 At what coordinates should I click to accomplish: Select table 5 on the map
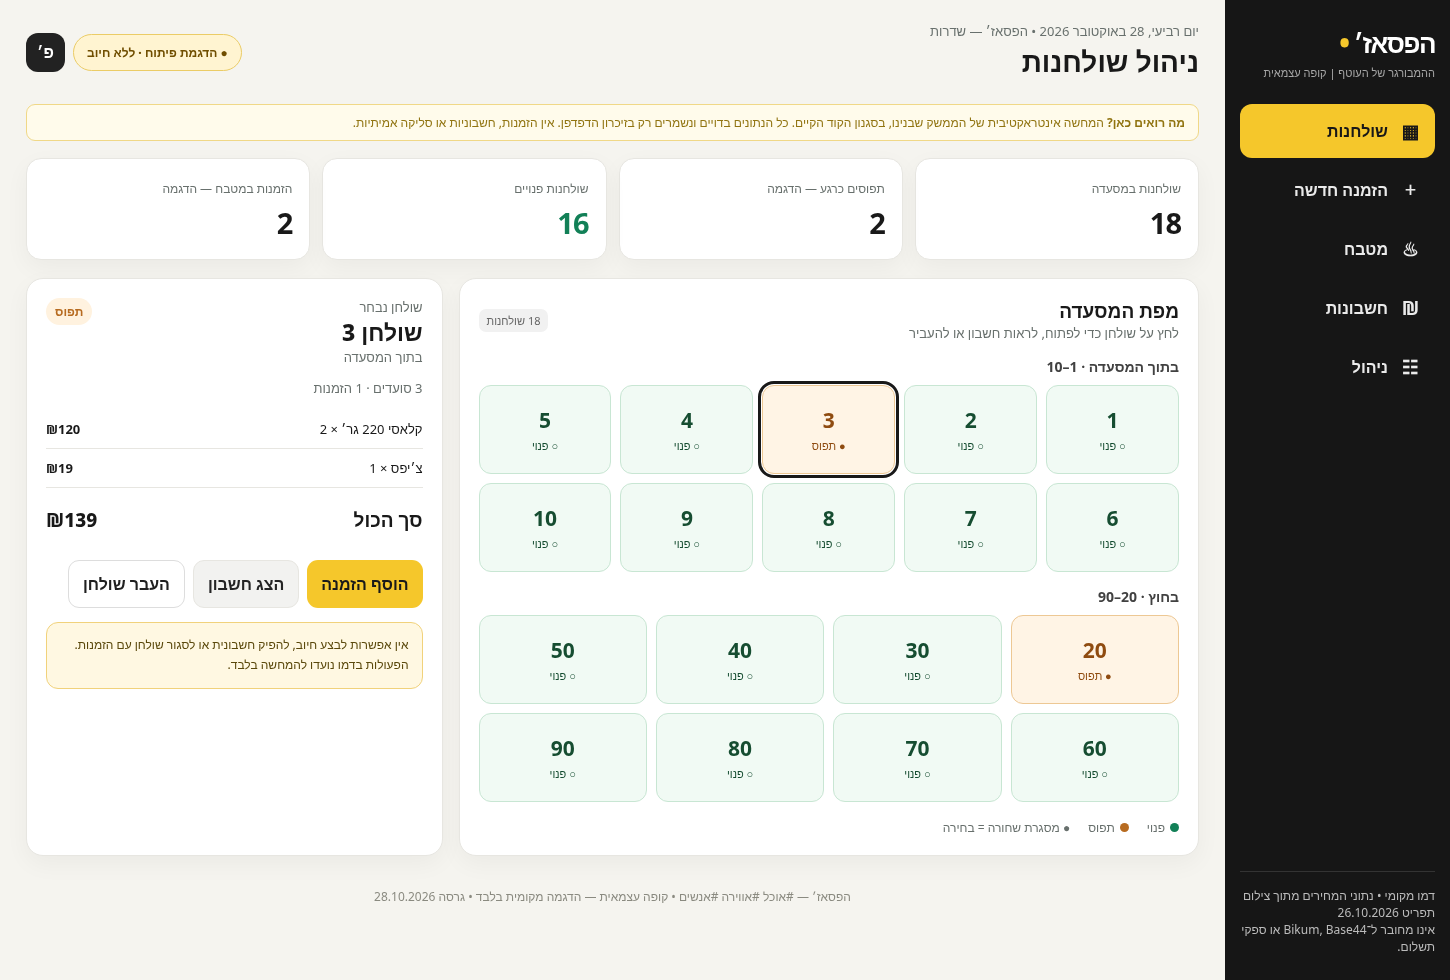coord(545,430)
